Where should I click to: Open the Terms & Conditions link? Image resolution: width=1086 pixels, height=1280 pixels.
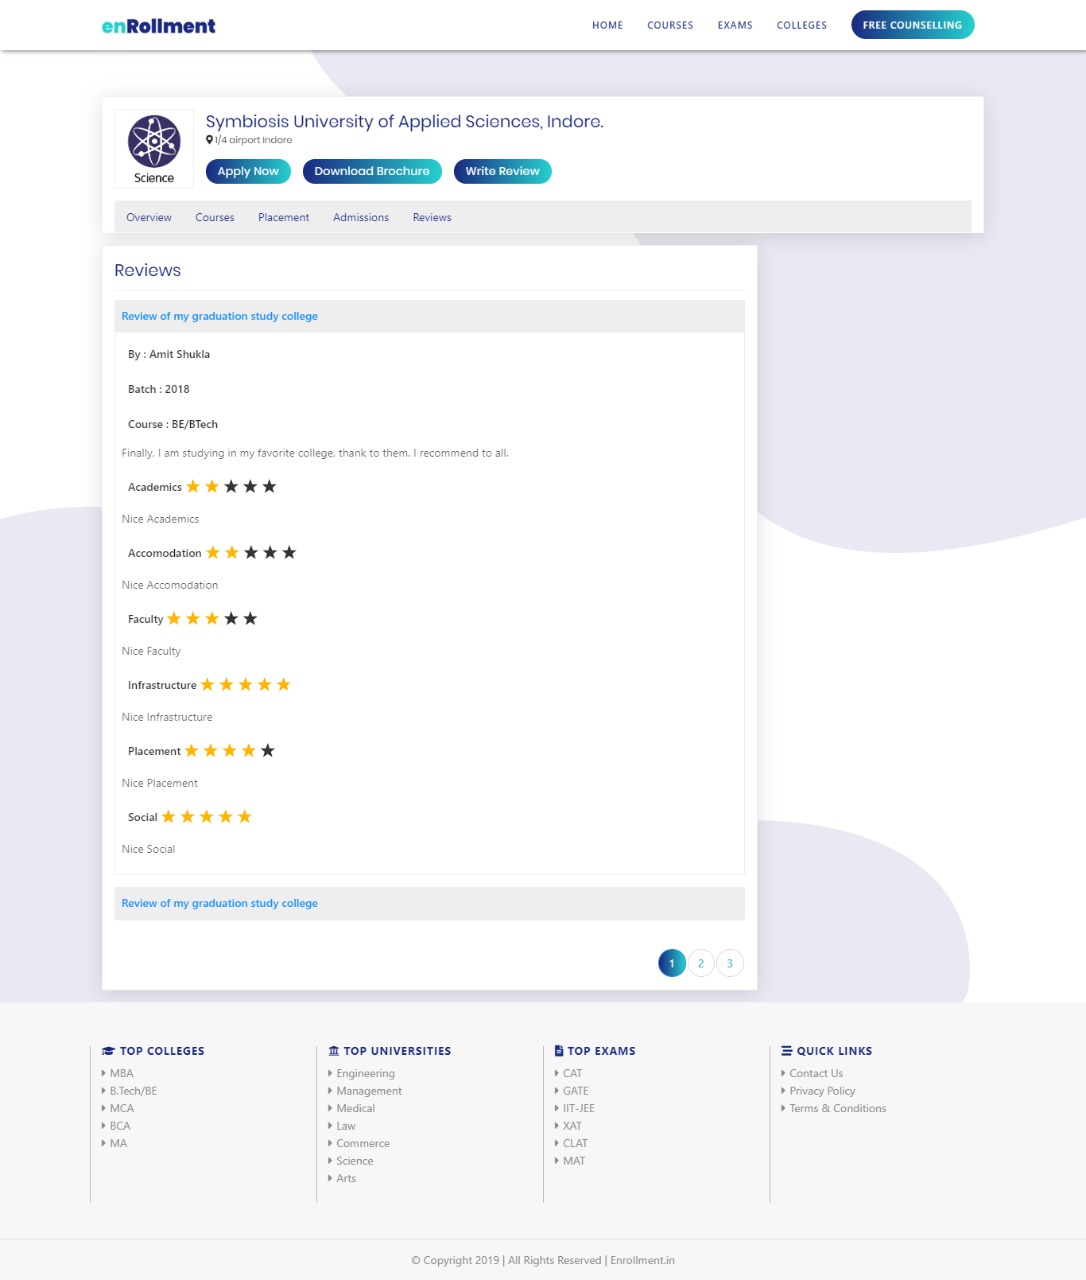[838, 1108]
